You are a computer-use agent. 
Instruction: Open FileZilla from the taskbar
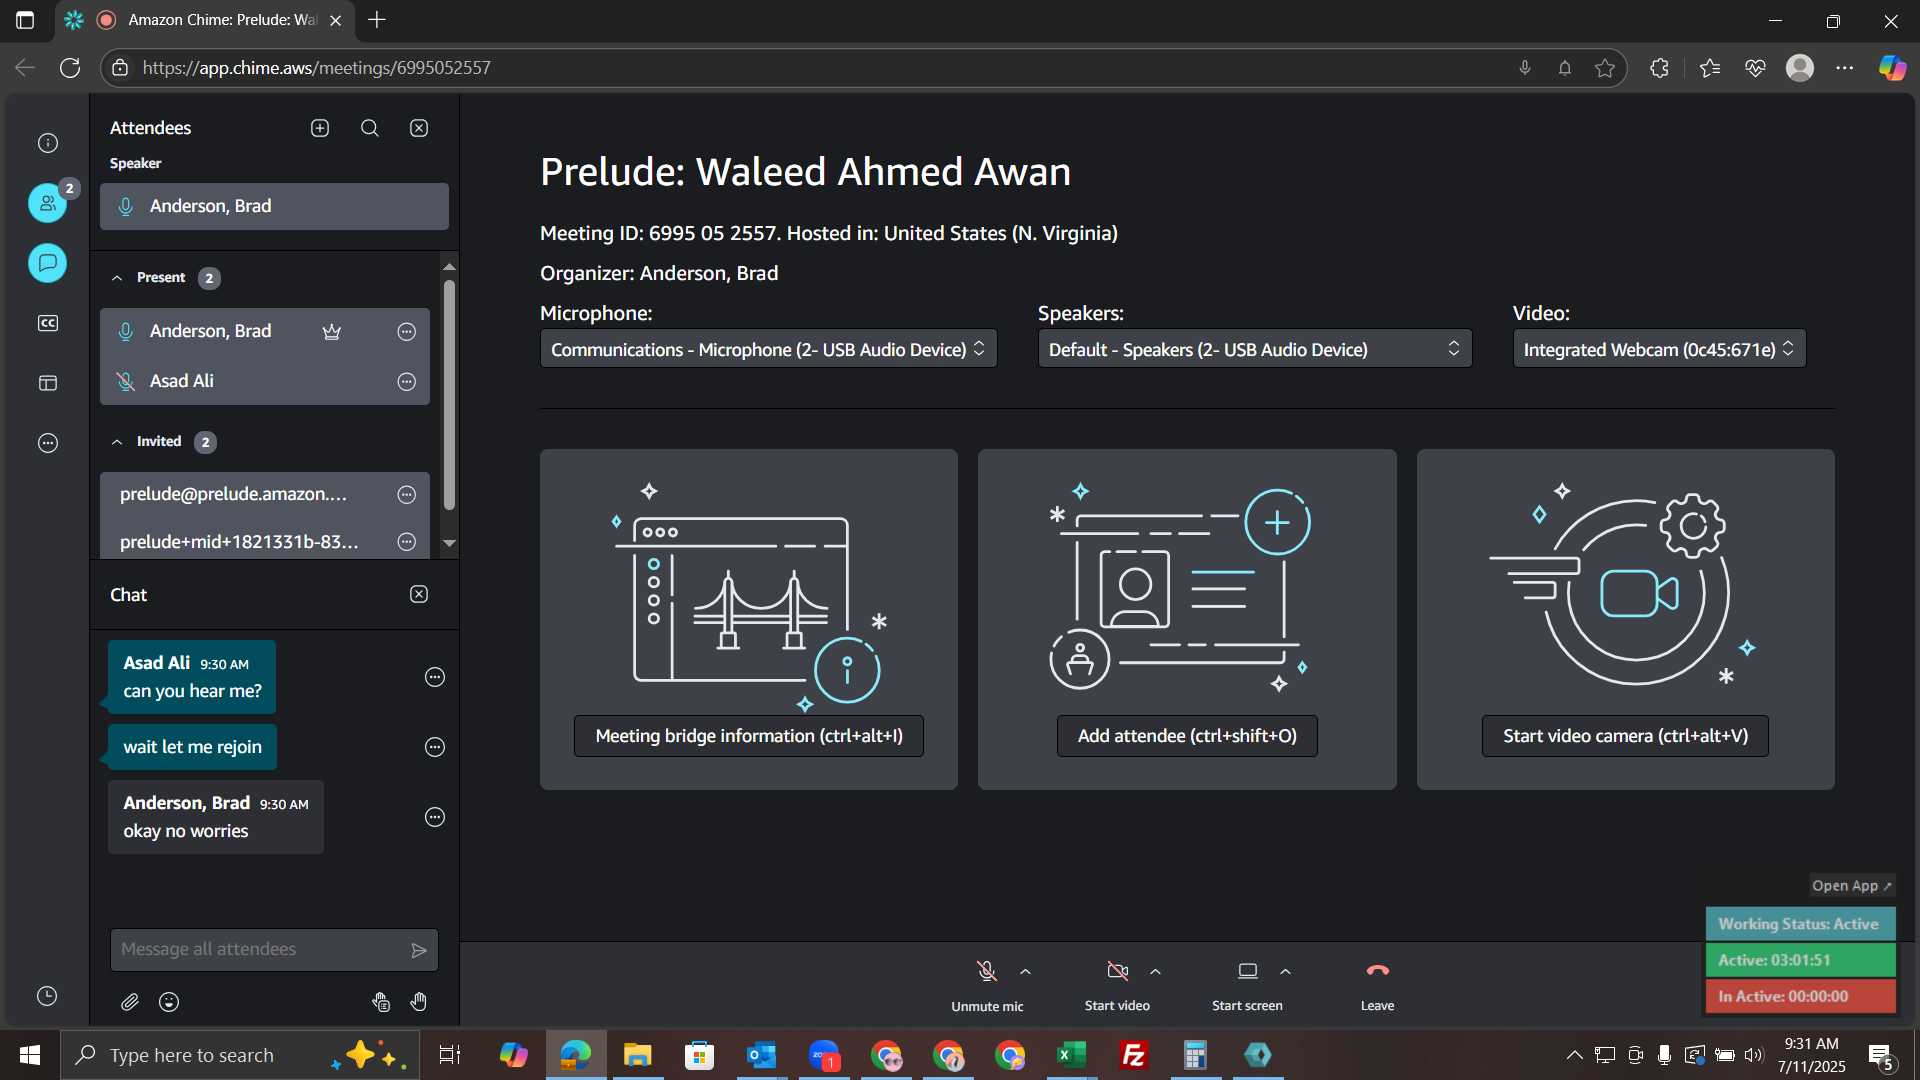click(x=1133, y=1055)
